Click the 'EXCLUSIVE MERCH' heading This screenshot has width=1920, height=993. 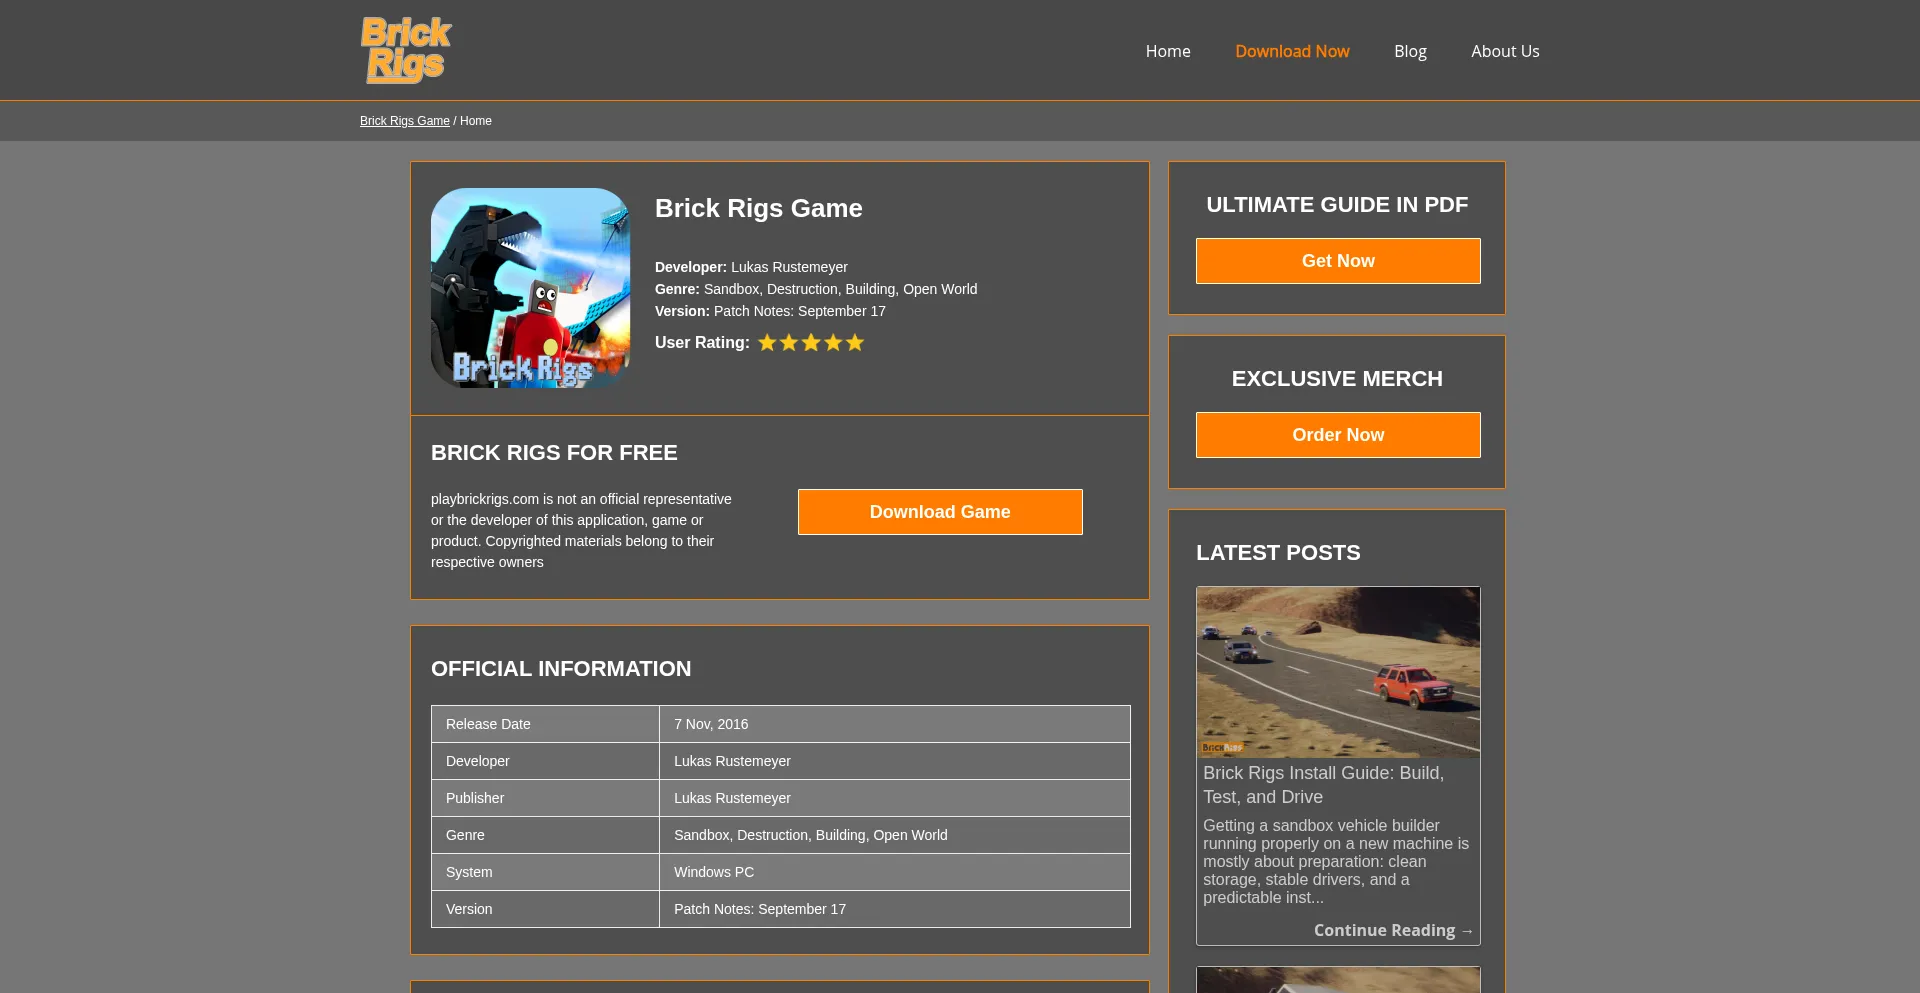[1337, 379]
